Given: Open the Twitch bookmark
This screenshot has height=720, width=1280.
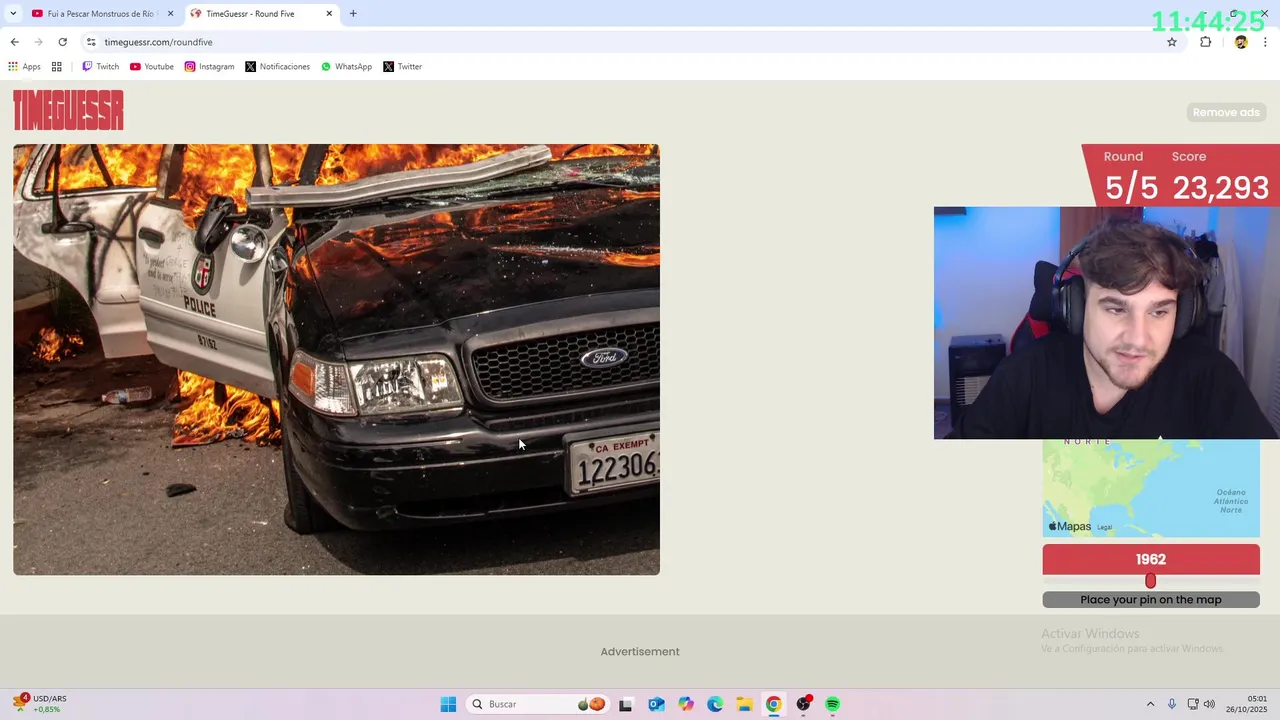Looking at the screenshot, I should [100, 67].
